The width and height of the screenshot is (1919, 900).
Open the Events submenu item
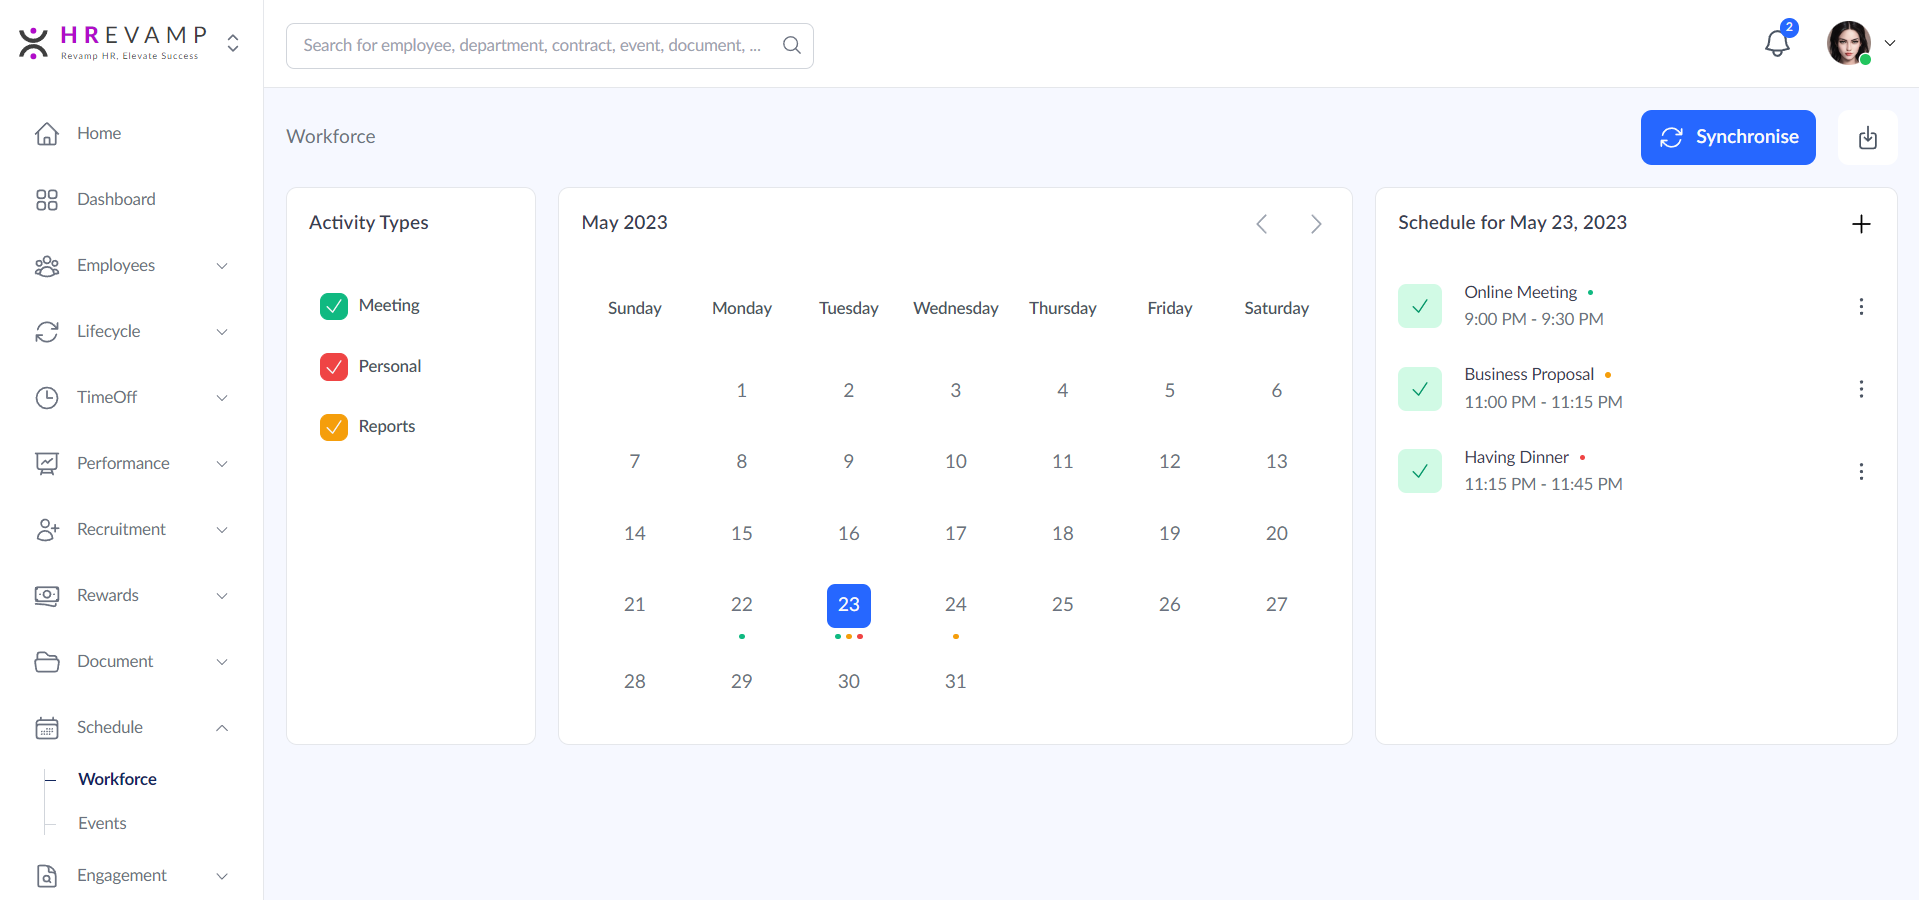(x=102, y=823)
